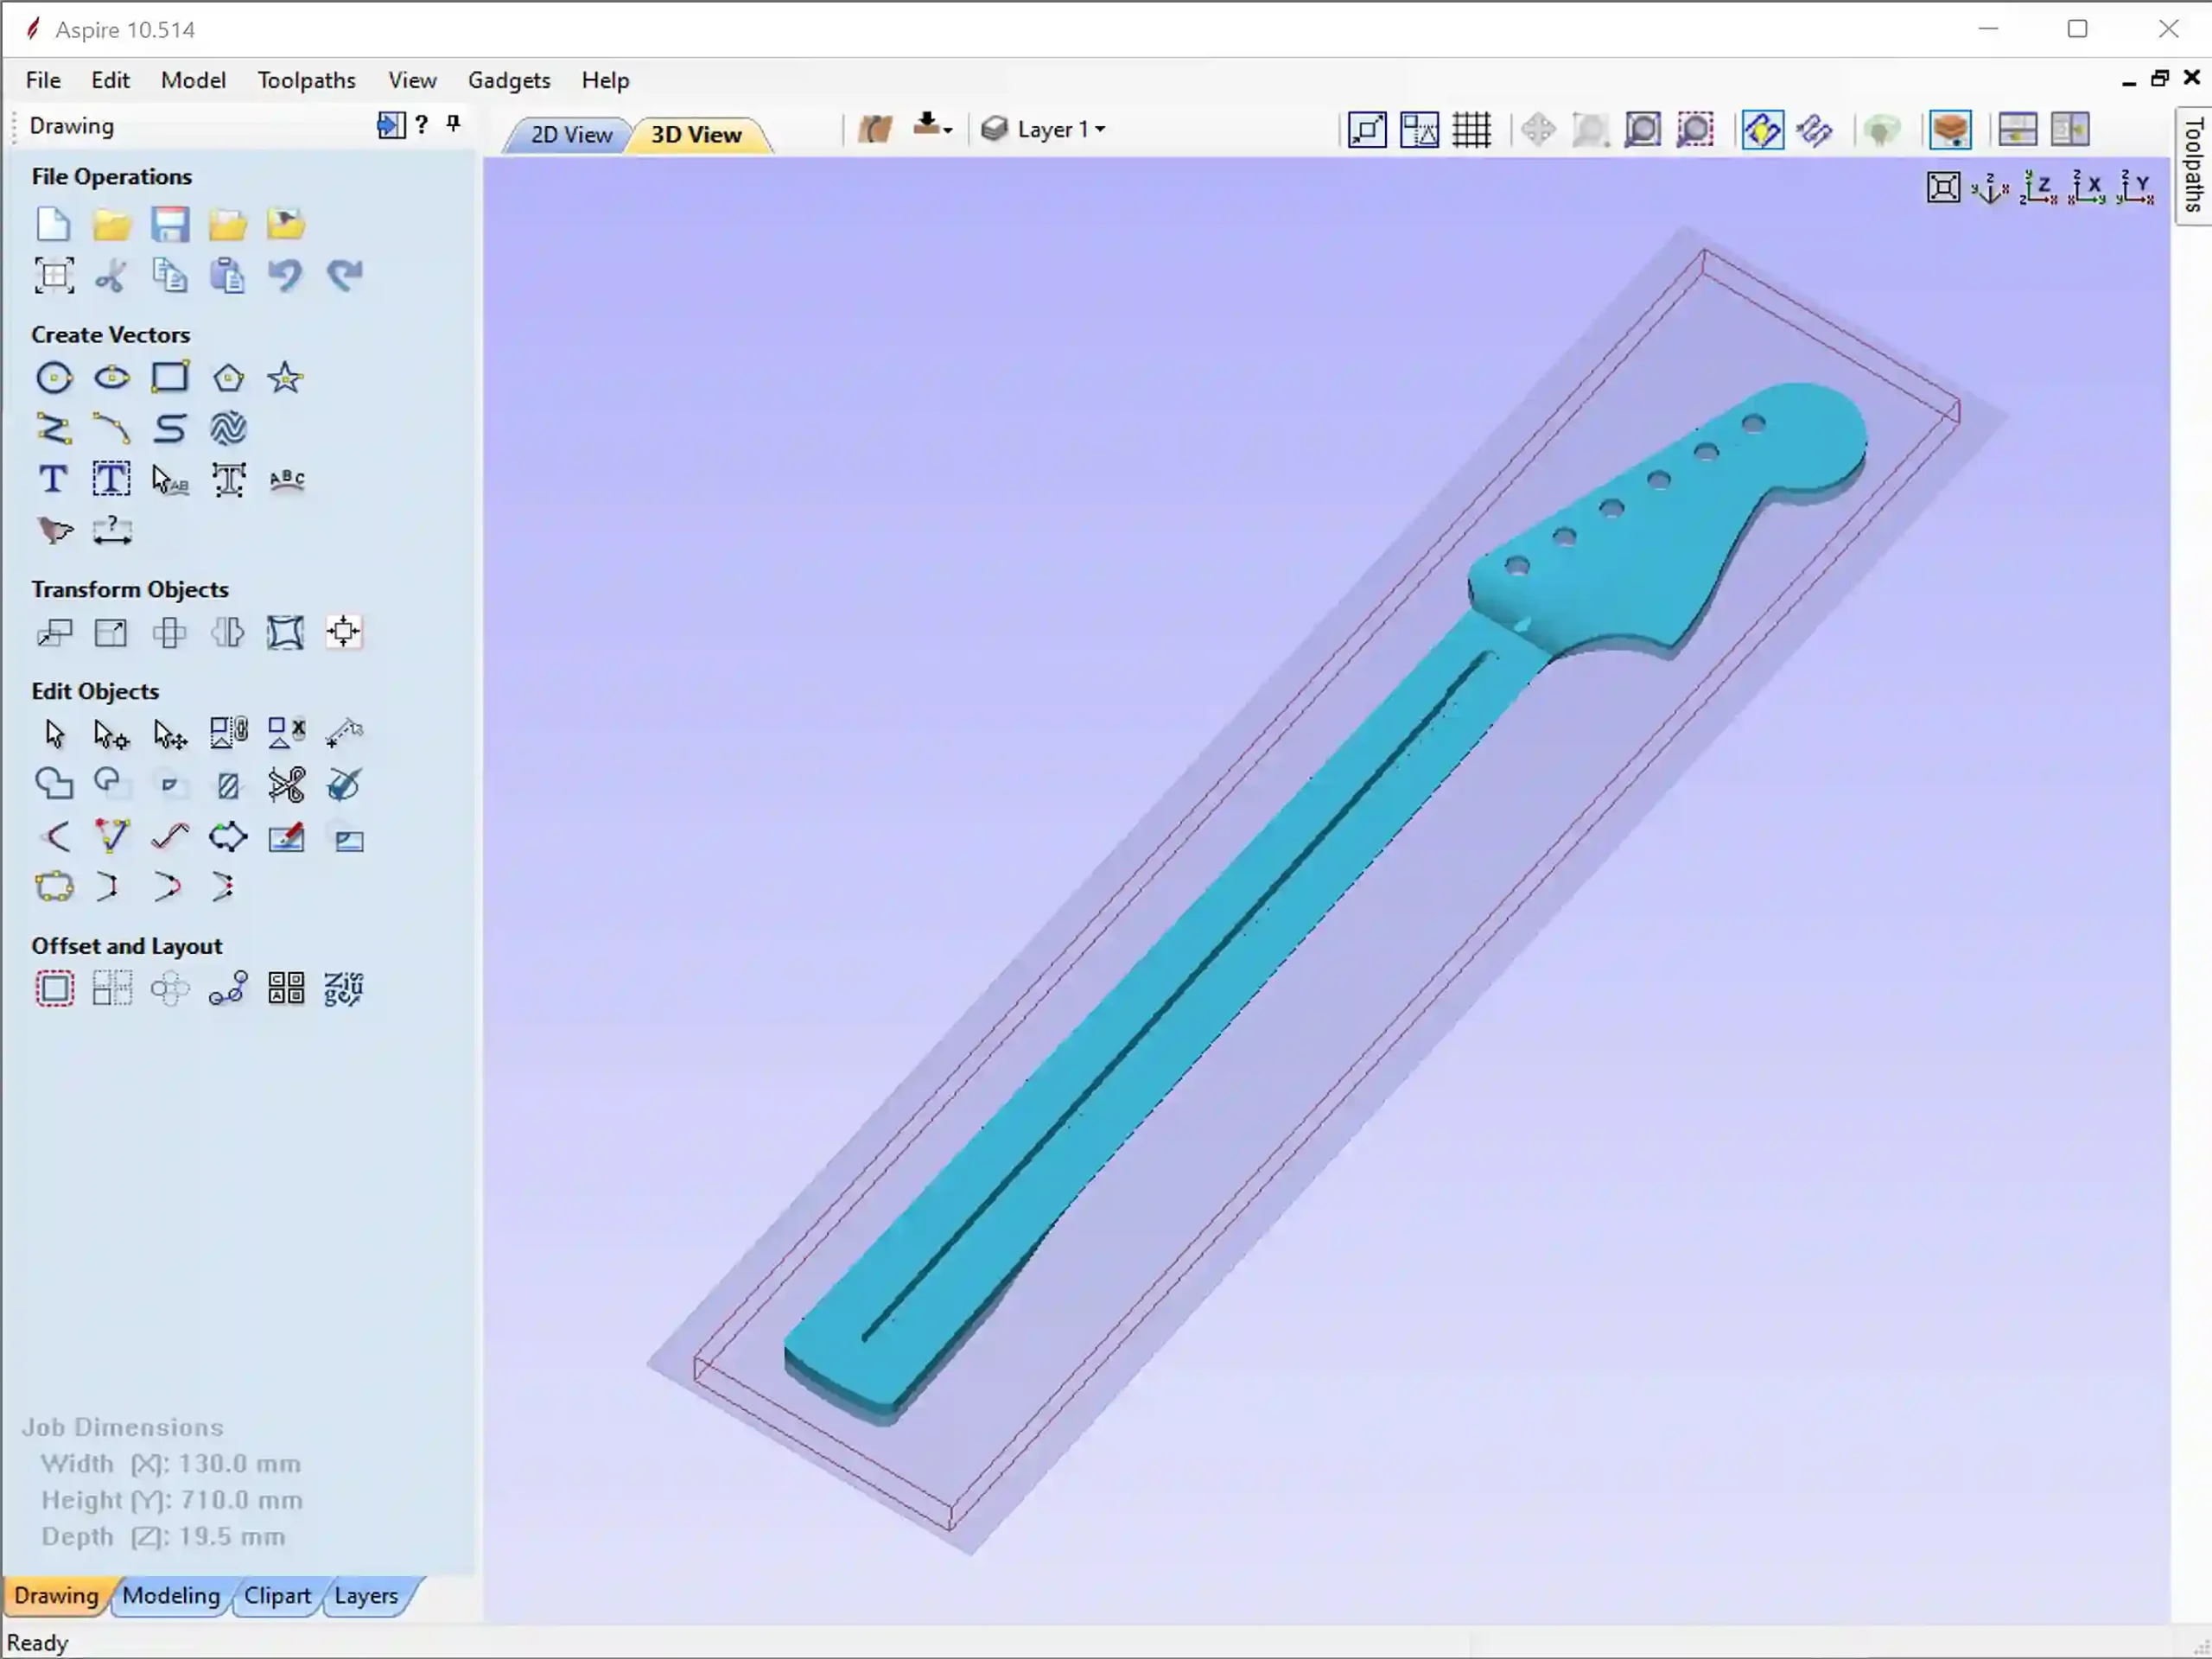2212x1659 pixels.
Task: Create a new file
Action: point(53,224)
